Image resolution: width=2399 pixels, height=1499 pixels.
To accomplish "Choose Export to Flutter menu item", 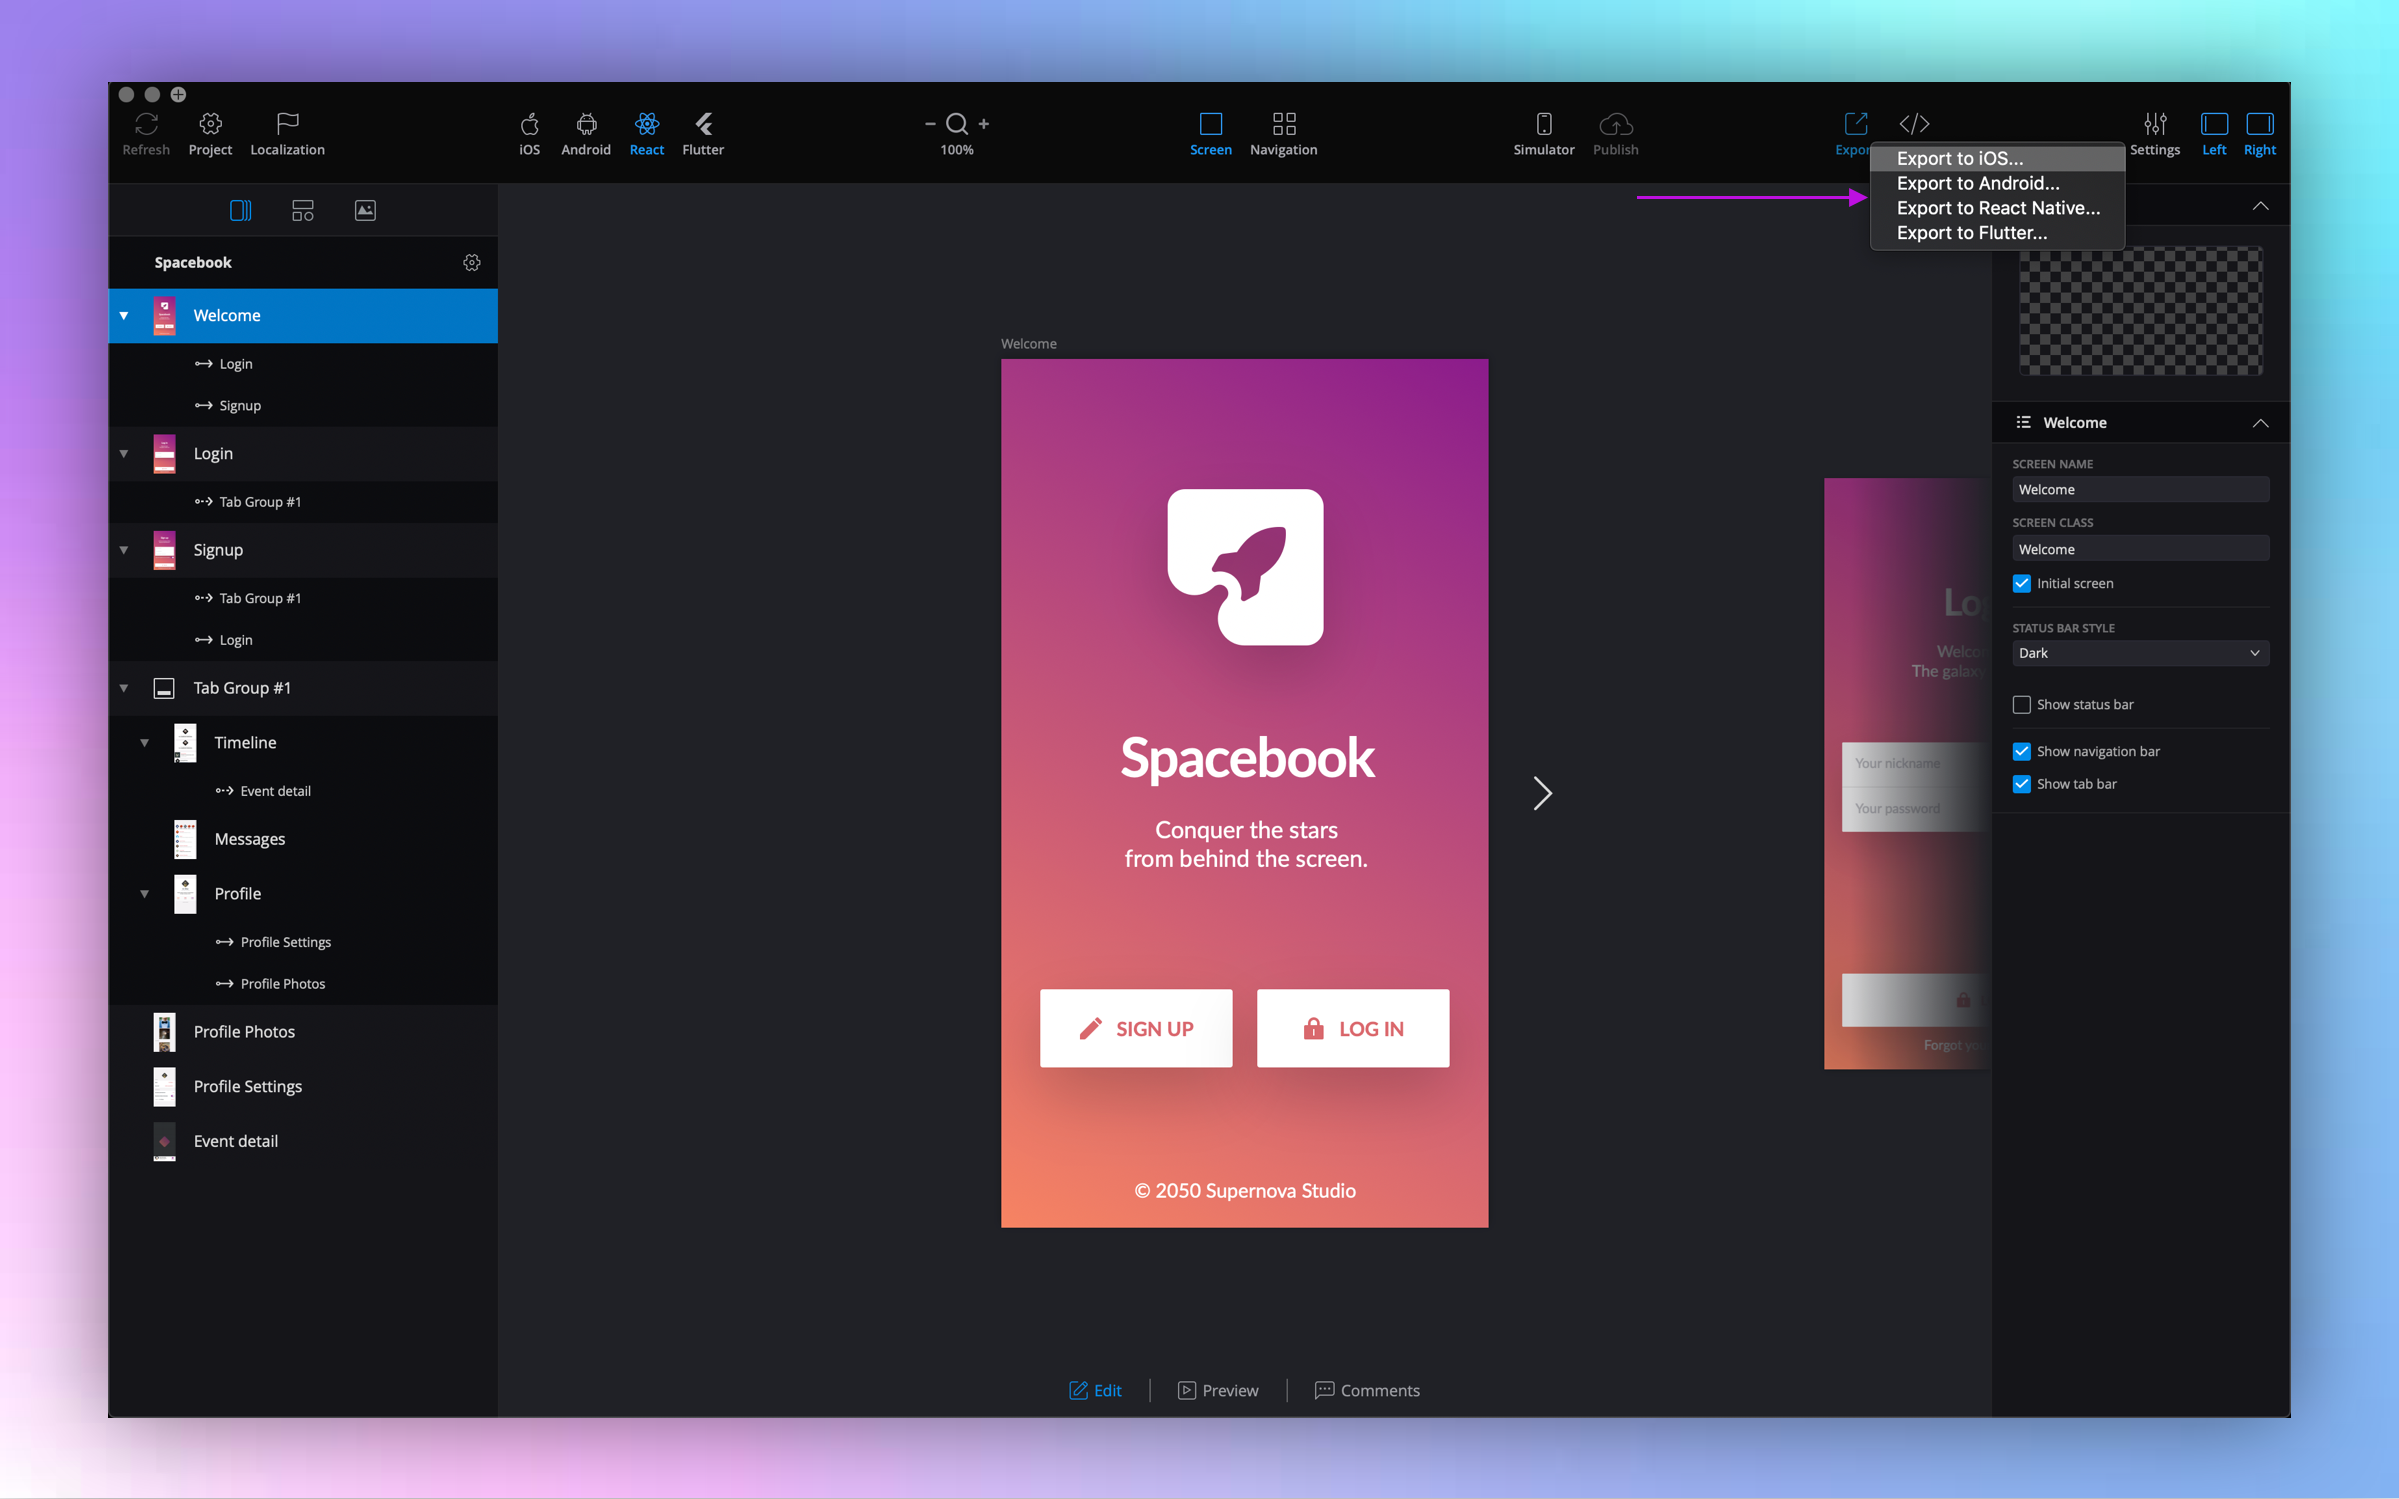I will pyautogui.click(x=1971, y=233).
